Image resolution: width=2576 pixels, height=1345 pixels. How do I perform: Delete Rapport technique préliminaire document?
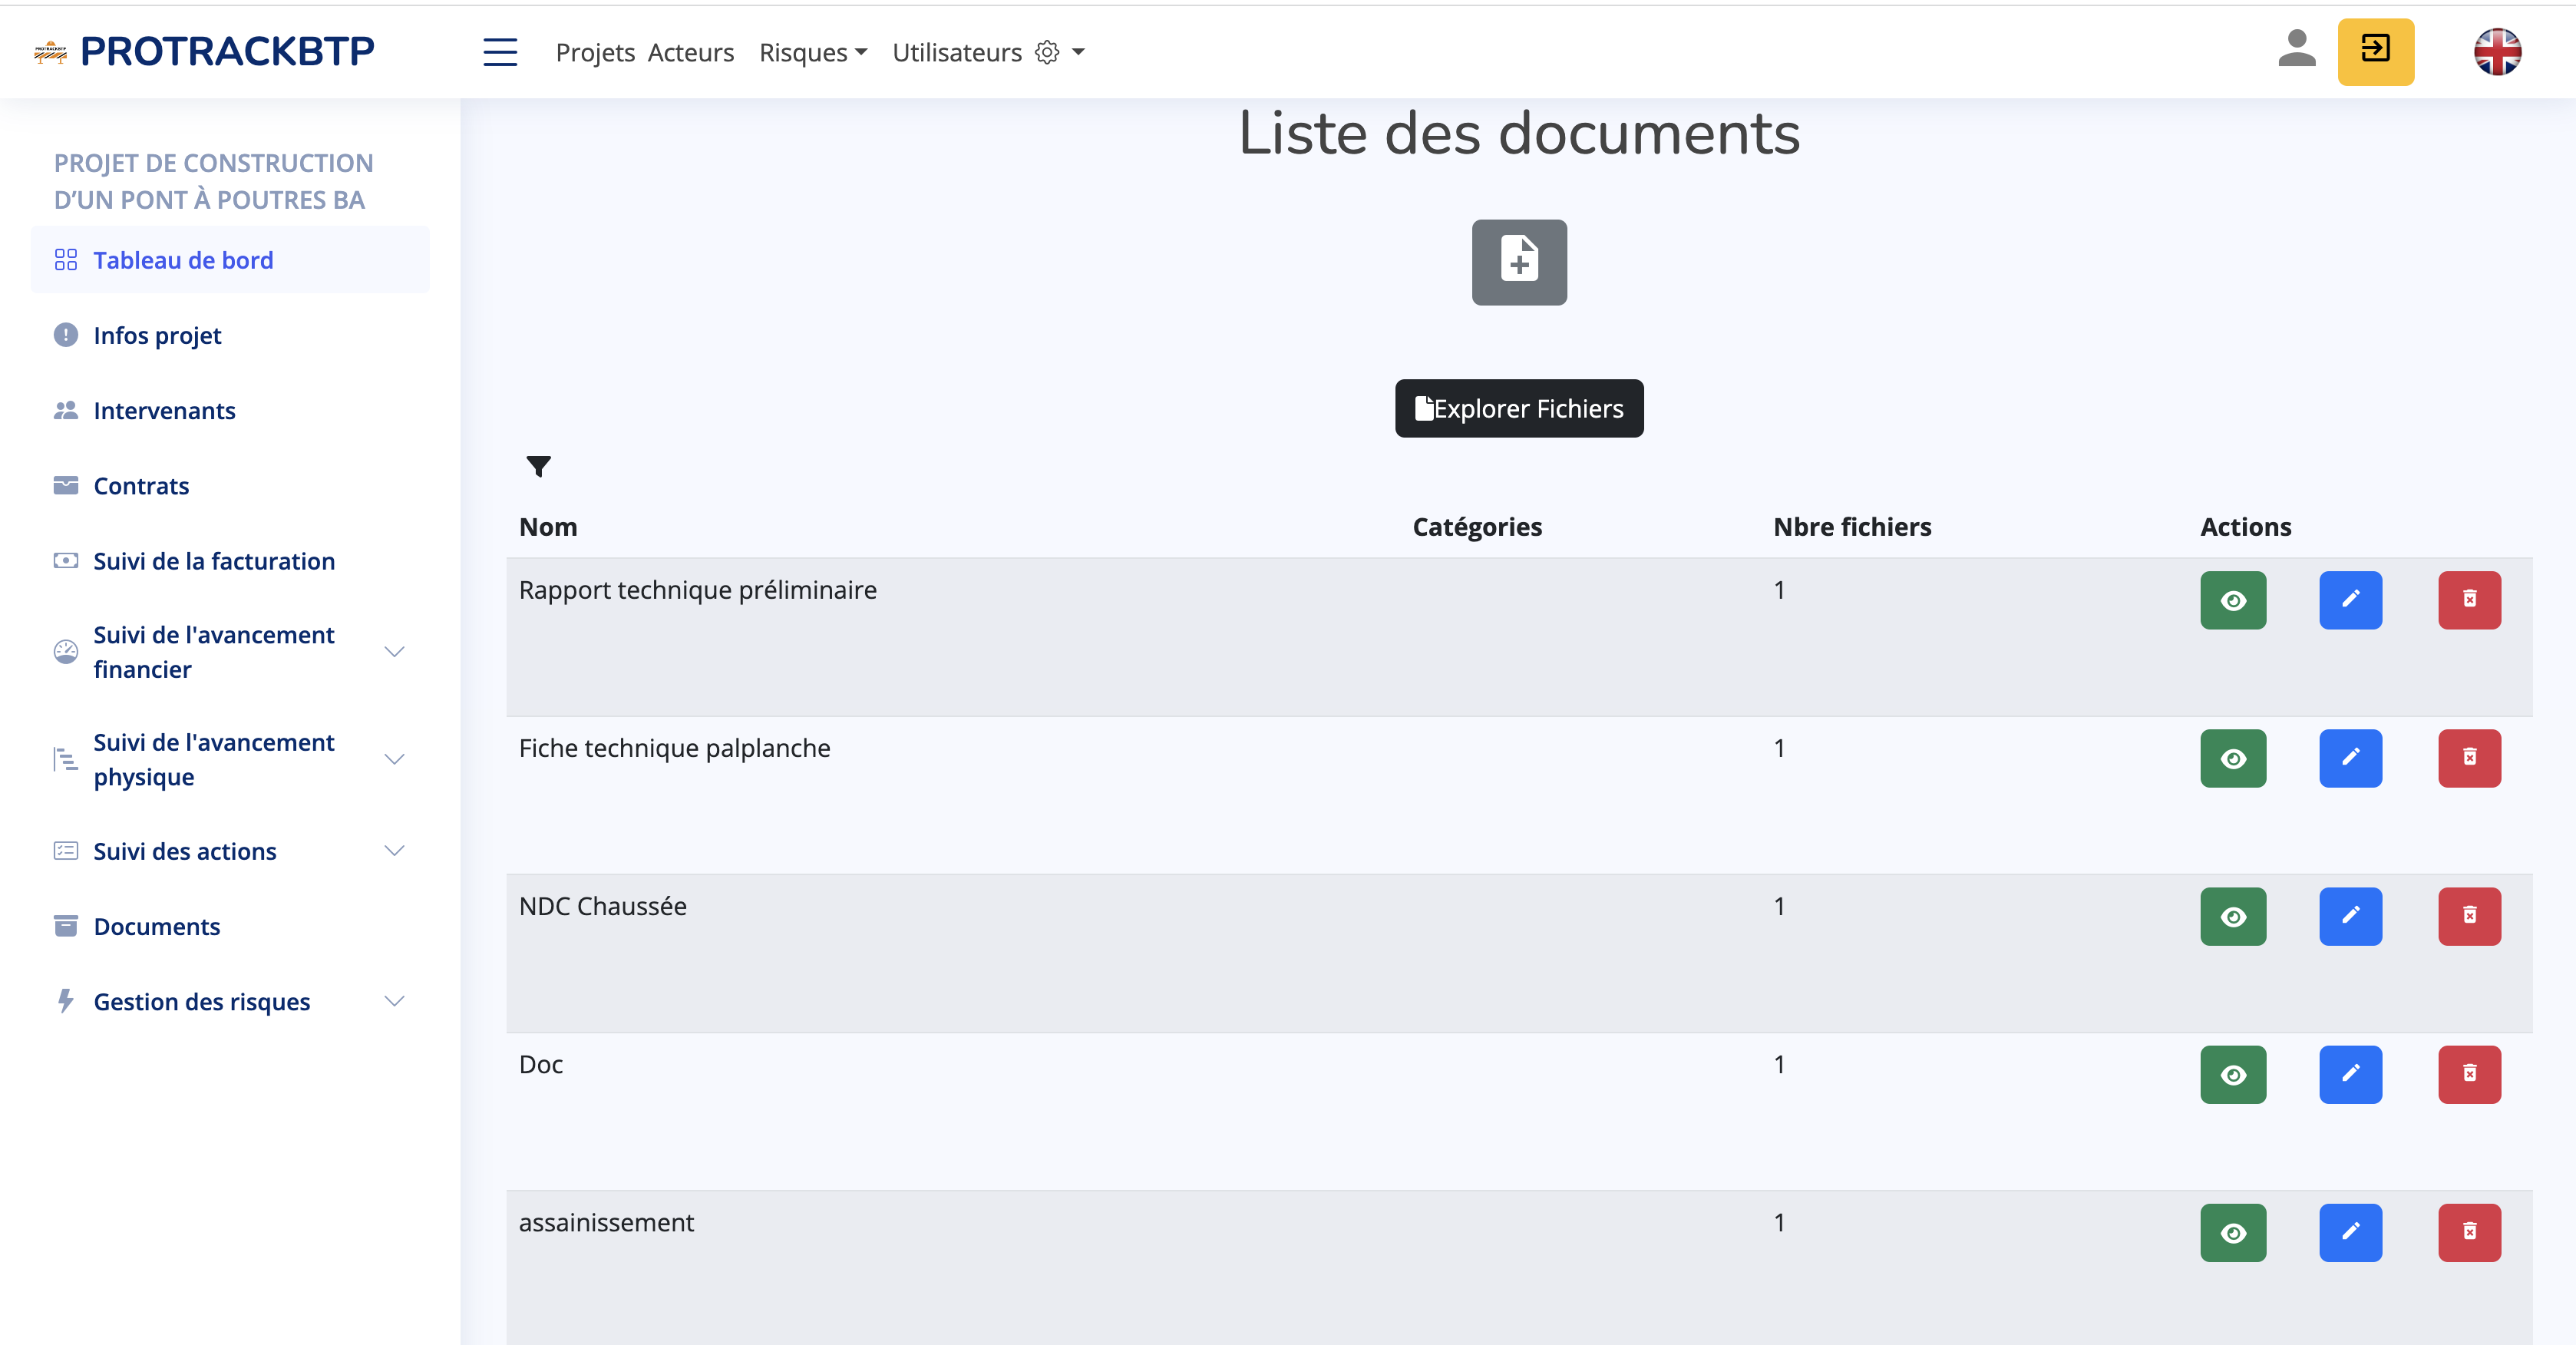(2469, 600)
